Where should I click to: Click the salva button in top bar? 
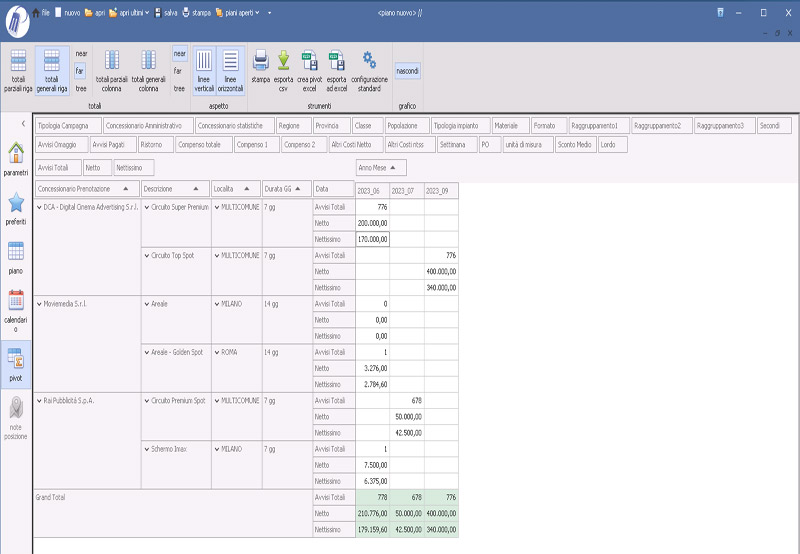[165, 12]
